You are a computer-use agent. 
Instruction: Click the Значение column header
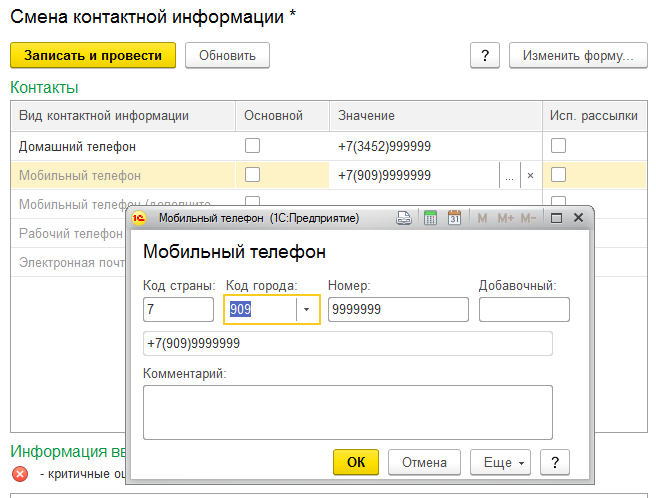(366, 116)
